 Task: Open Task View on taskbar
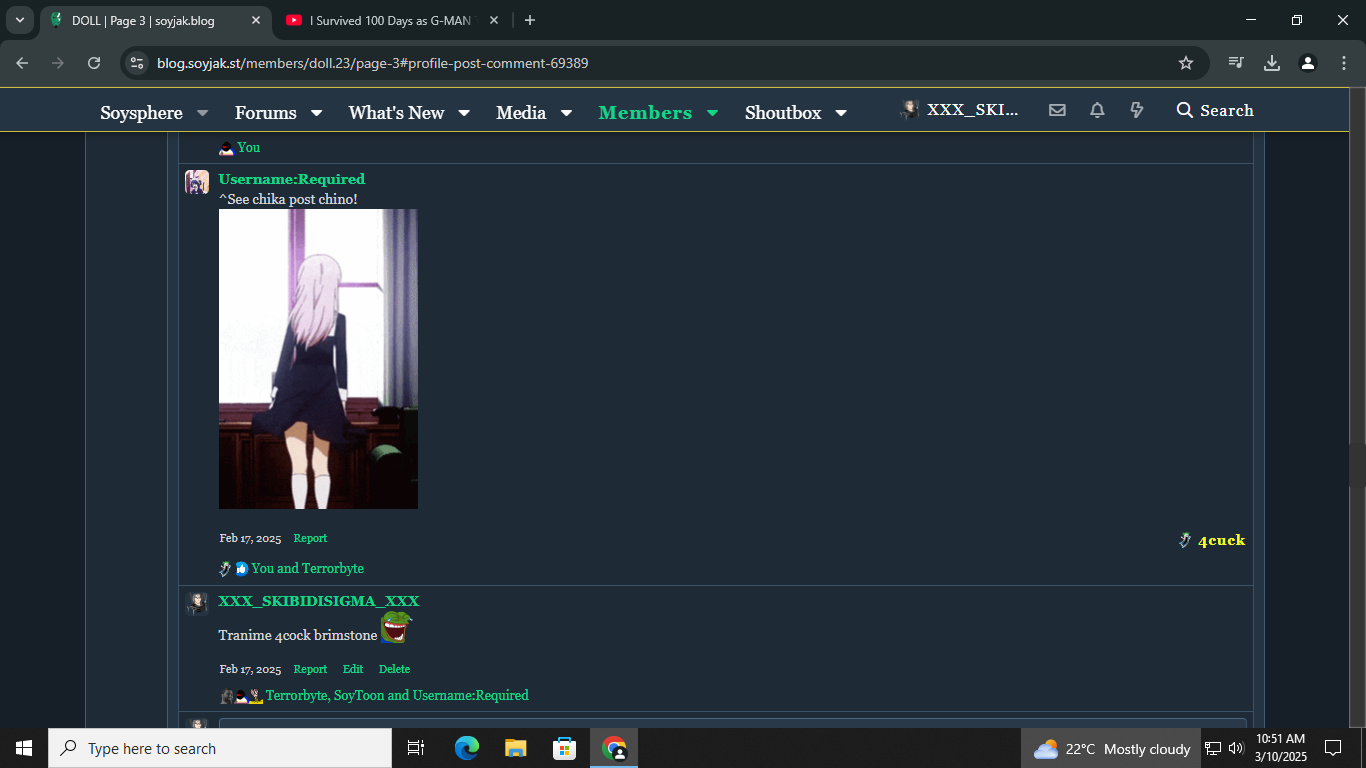point(416,748)
